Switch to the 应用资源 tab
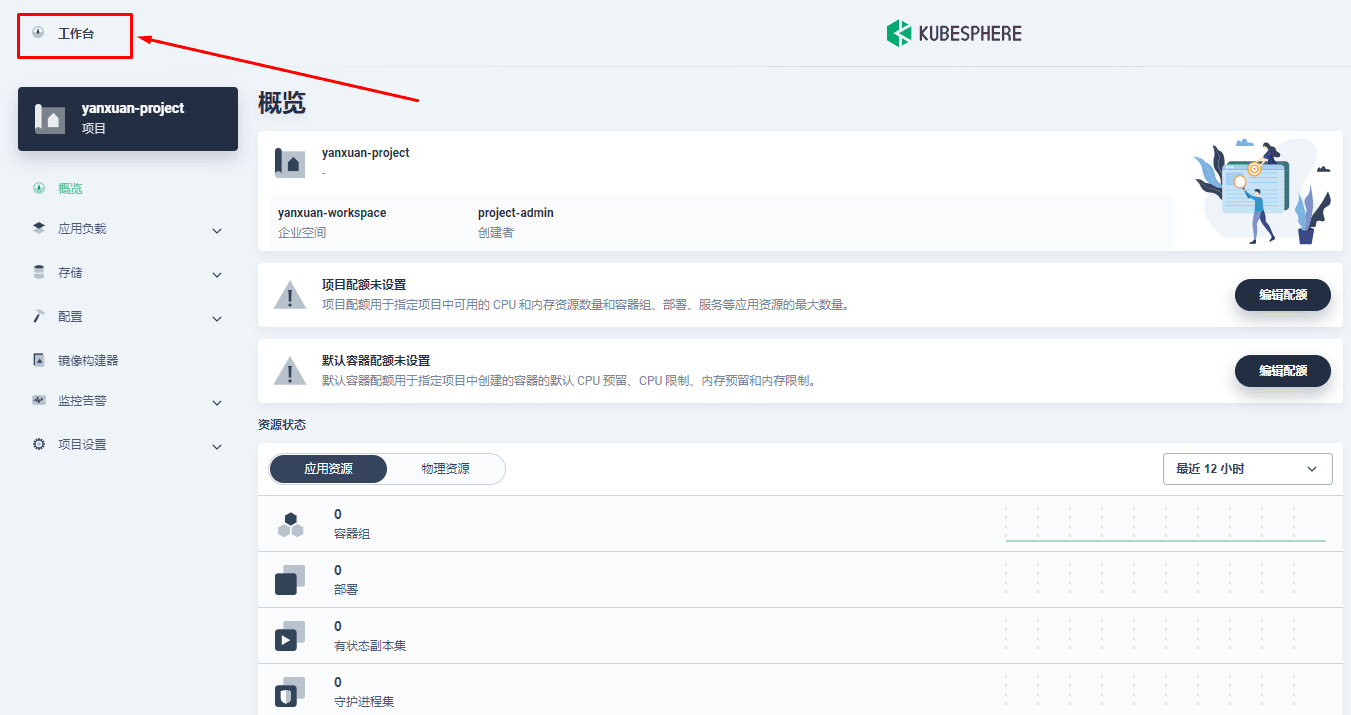 (x=329, y=469)
